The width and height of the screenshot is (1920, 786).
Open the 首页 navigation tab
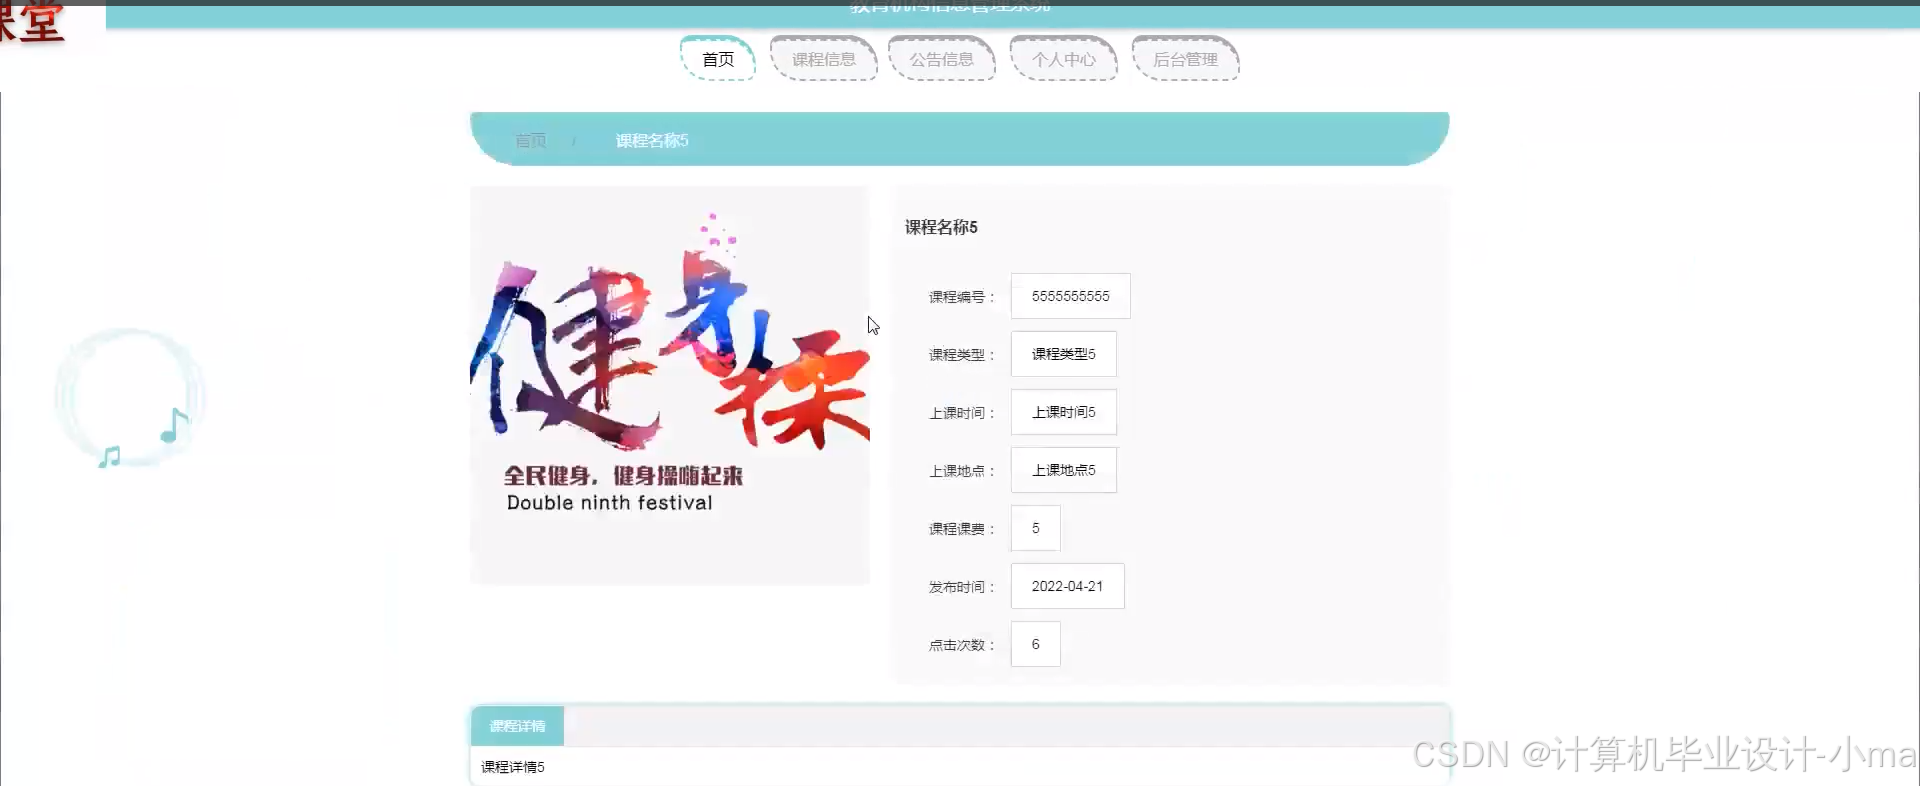718,59
